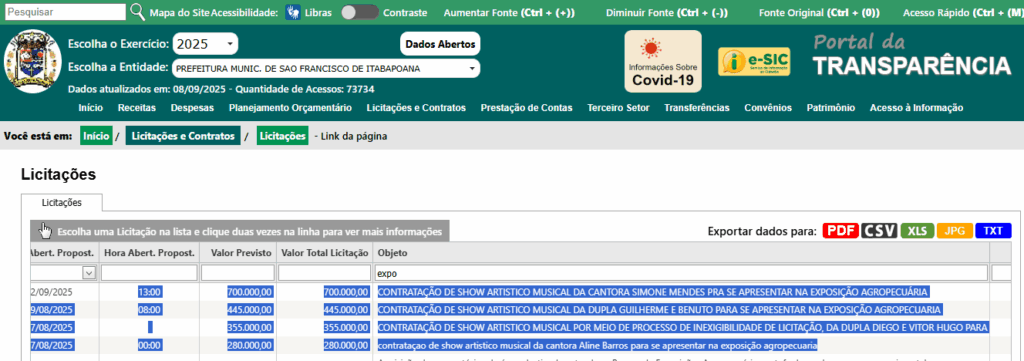Export data as PDF
Image resolution: width=1024 pixels, height=361 pixels.
point(840,230)
